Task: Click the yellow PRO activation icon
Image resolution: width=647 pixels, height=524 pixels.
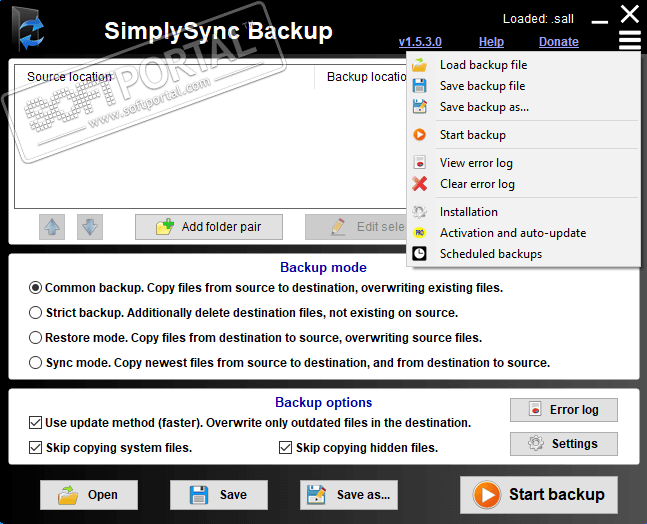Action: coord(420,233)
